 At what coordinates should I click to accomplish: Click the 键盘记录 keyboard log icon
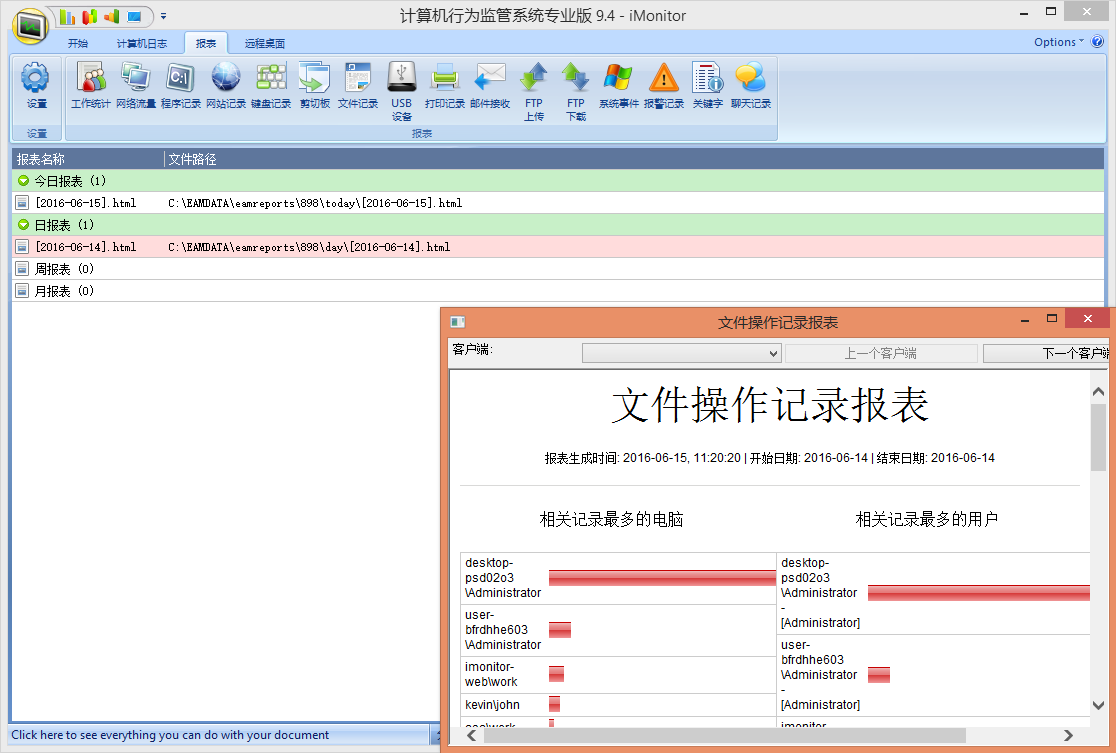click(x=271, y=85)
